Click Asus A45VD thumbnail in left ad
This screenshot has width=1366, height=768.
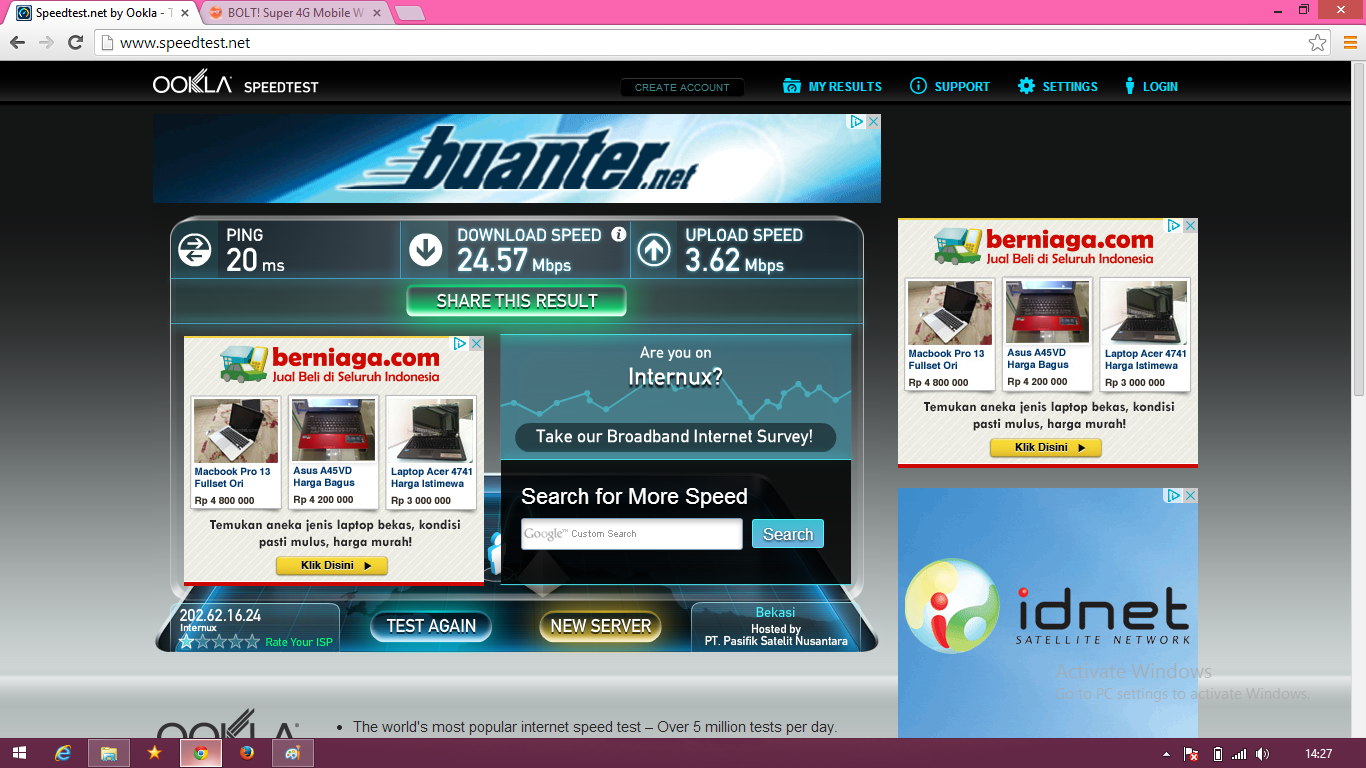(333, 430)
